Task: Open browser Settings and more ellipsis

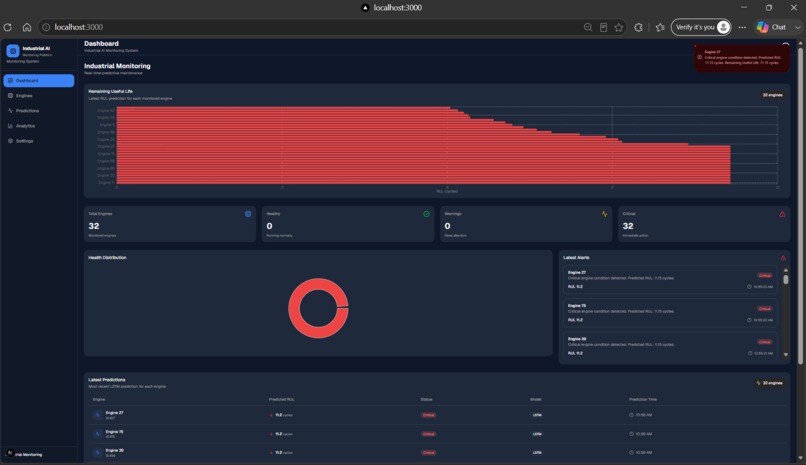Action: pos(742,27)
